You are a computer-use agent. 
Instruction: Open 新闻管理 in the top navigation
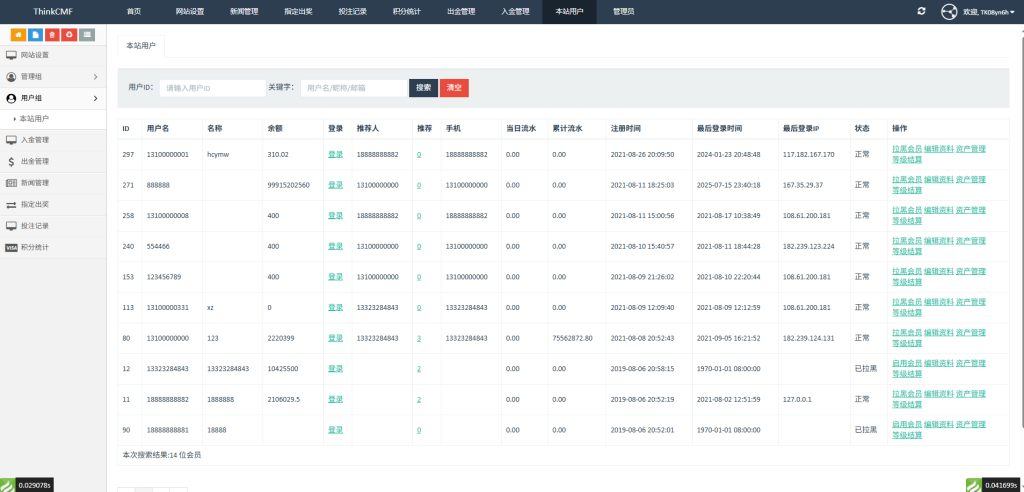point(244,12)
